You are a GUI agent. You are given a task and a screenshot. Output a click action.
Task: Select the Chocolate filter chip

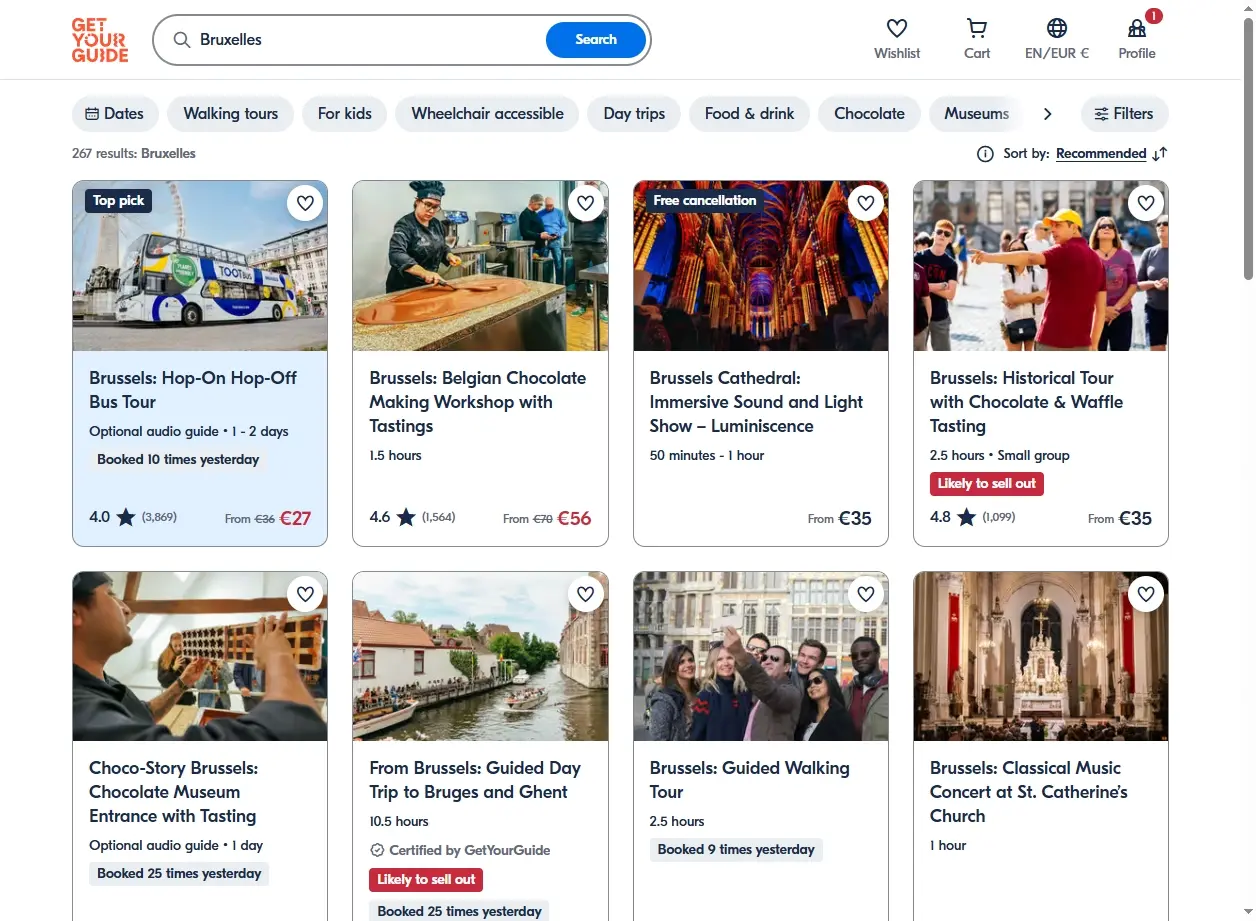870,114
